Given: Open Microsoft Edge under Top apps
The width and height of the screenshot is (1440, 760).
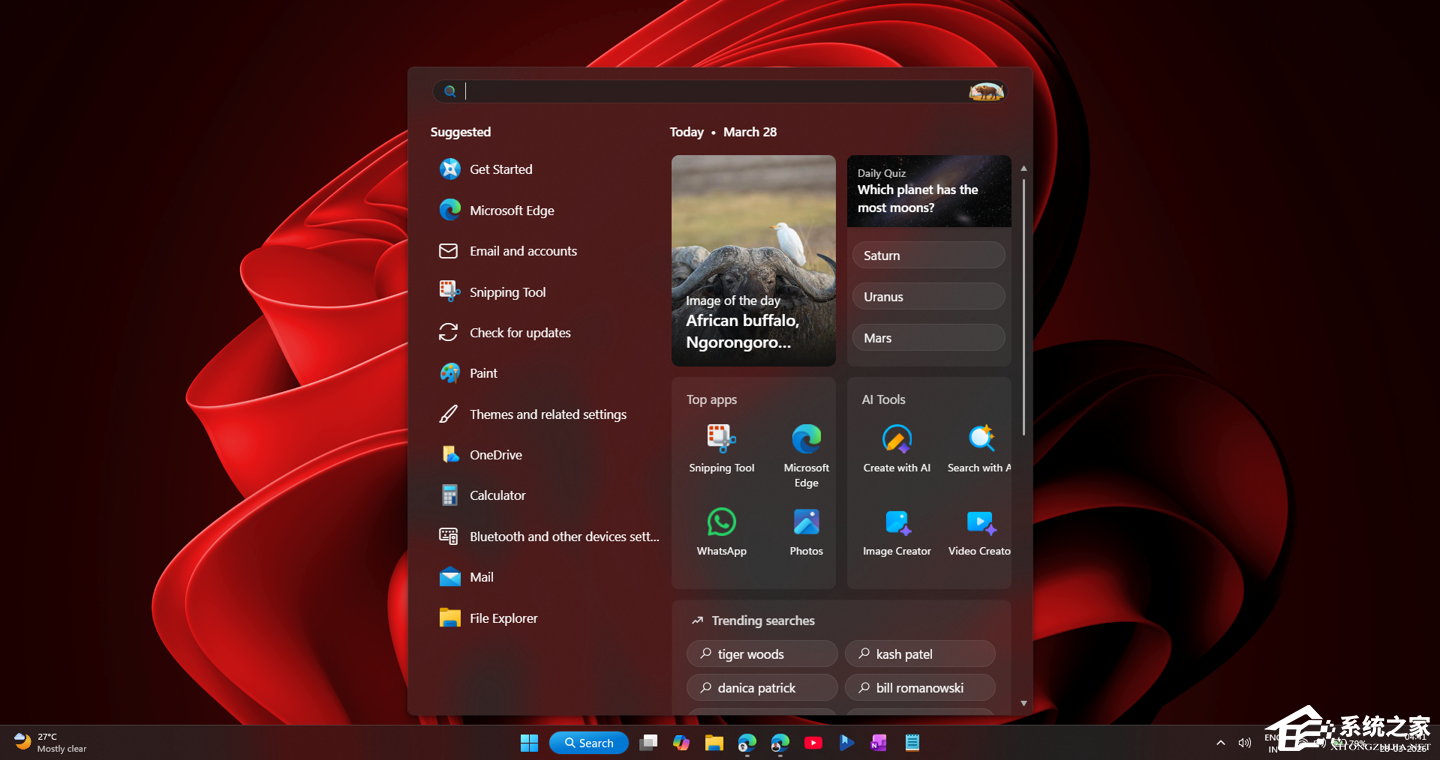Looking at the screenshot, I should point(806,455).
